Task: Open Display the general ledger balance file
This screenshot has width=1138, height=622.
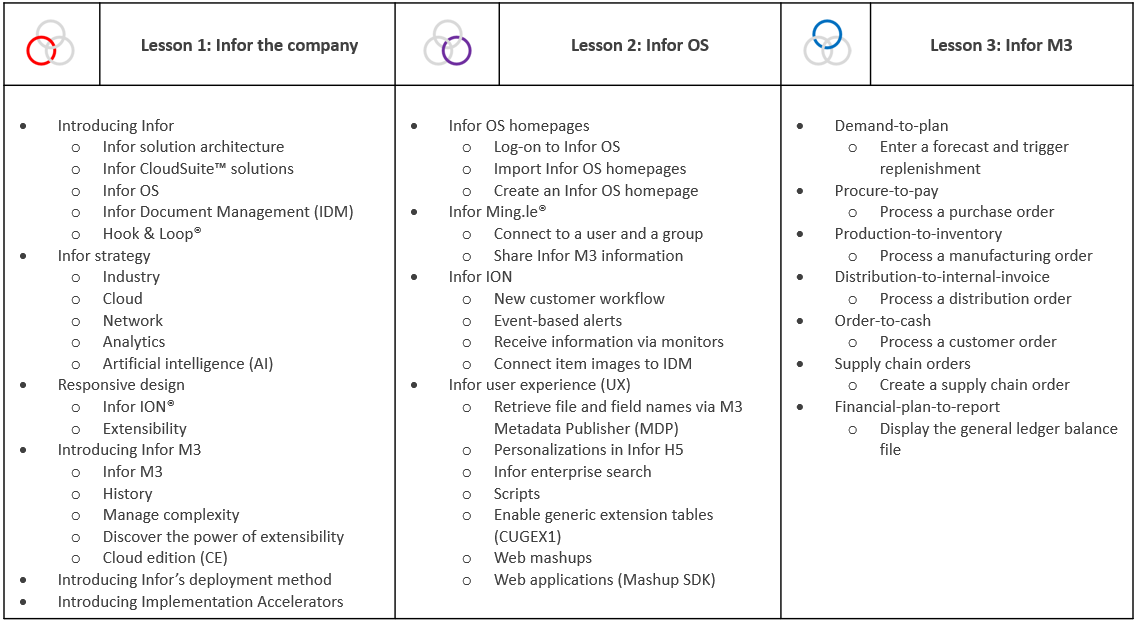Action: (x=998, y=439)
